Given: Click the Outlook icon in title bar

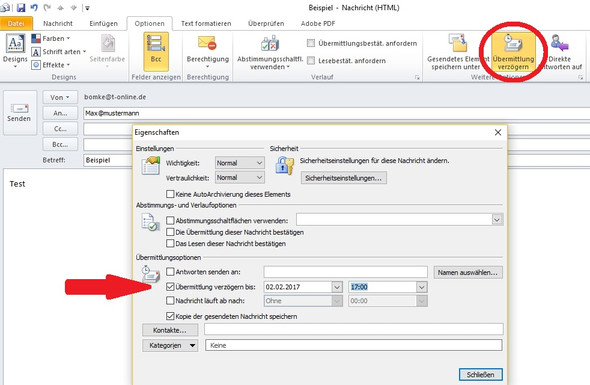Looking at the screenshot, I should point(6,7).
